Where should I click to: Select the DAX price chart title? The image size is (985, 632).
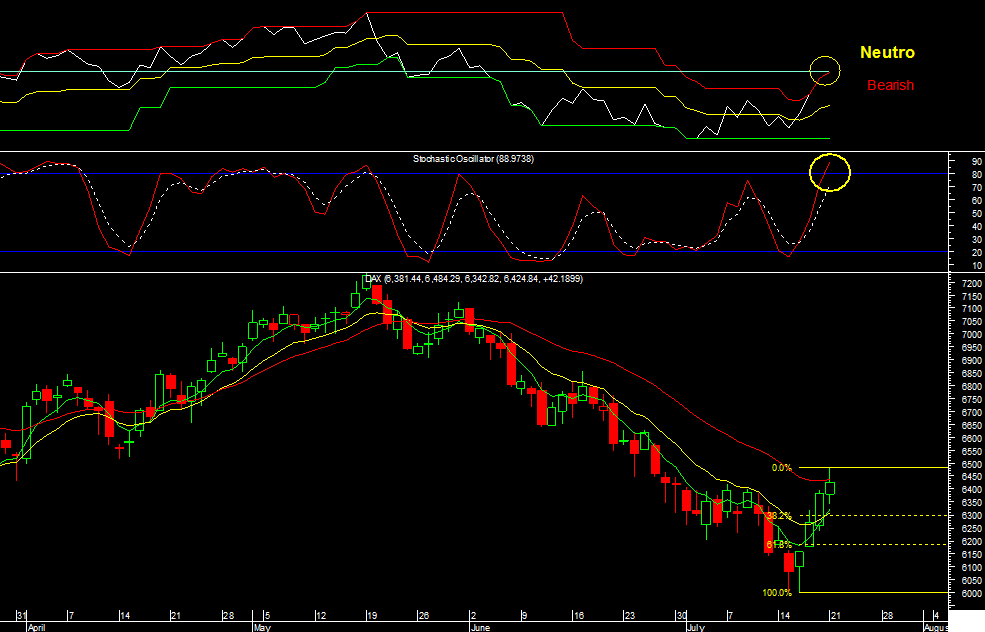pos(474,278)
